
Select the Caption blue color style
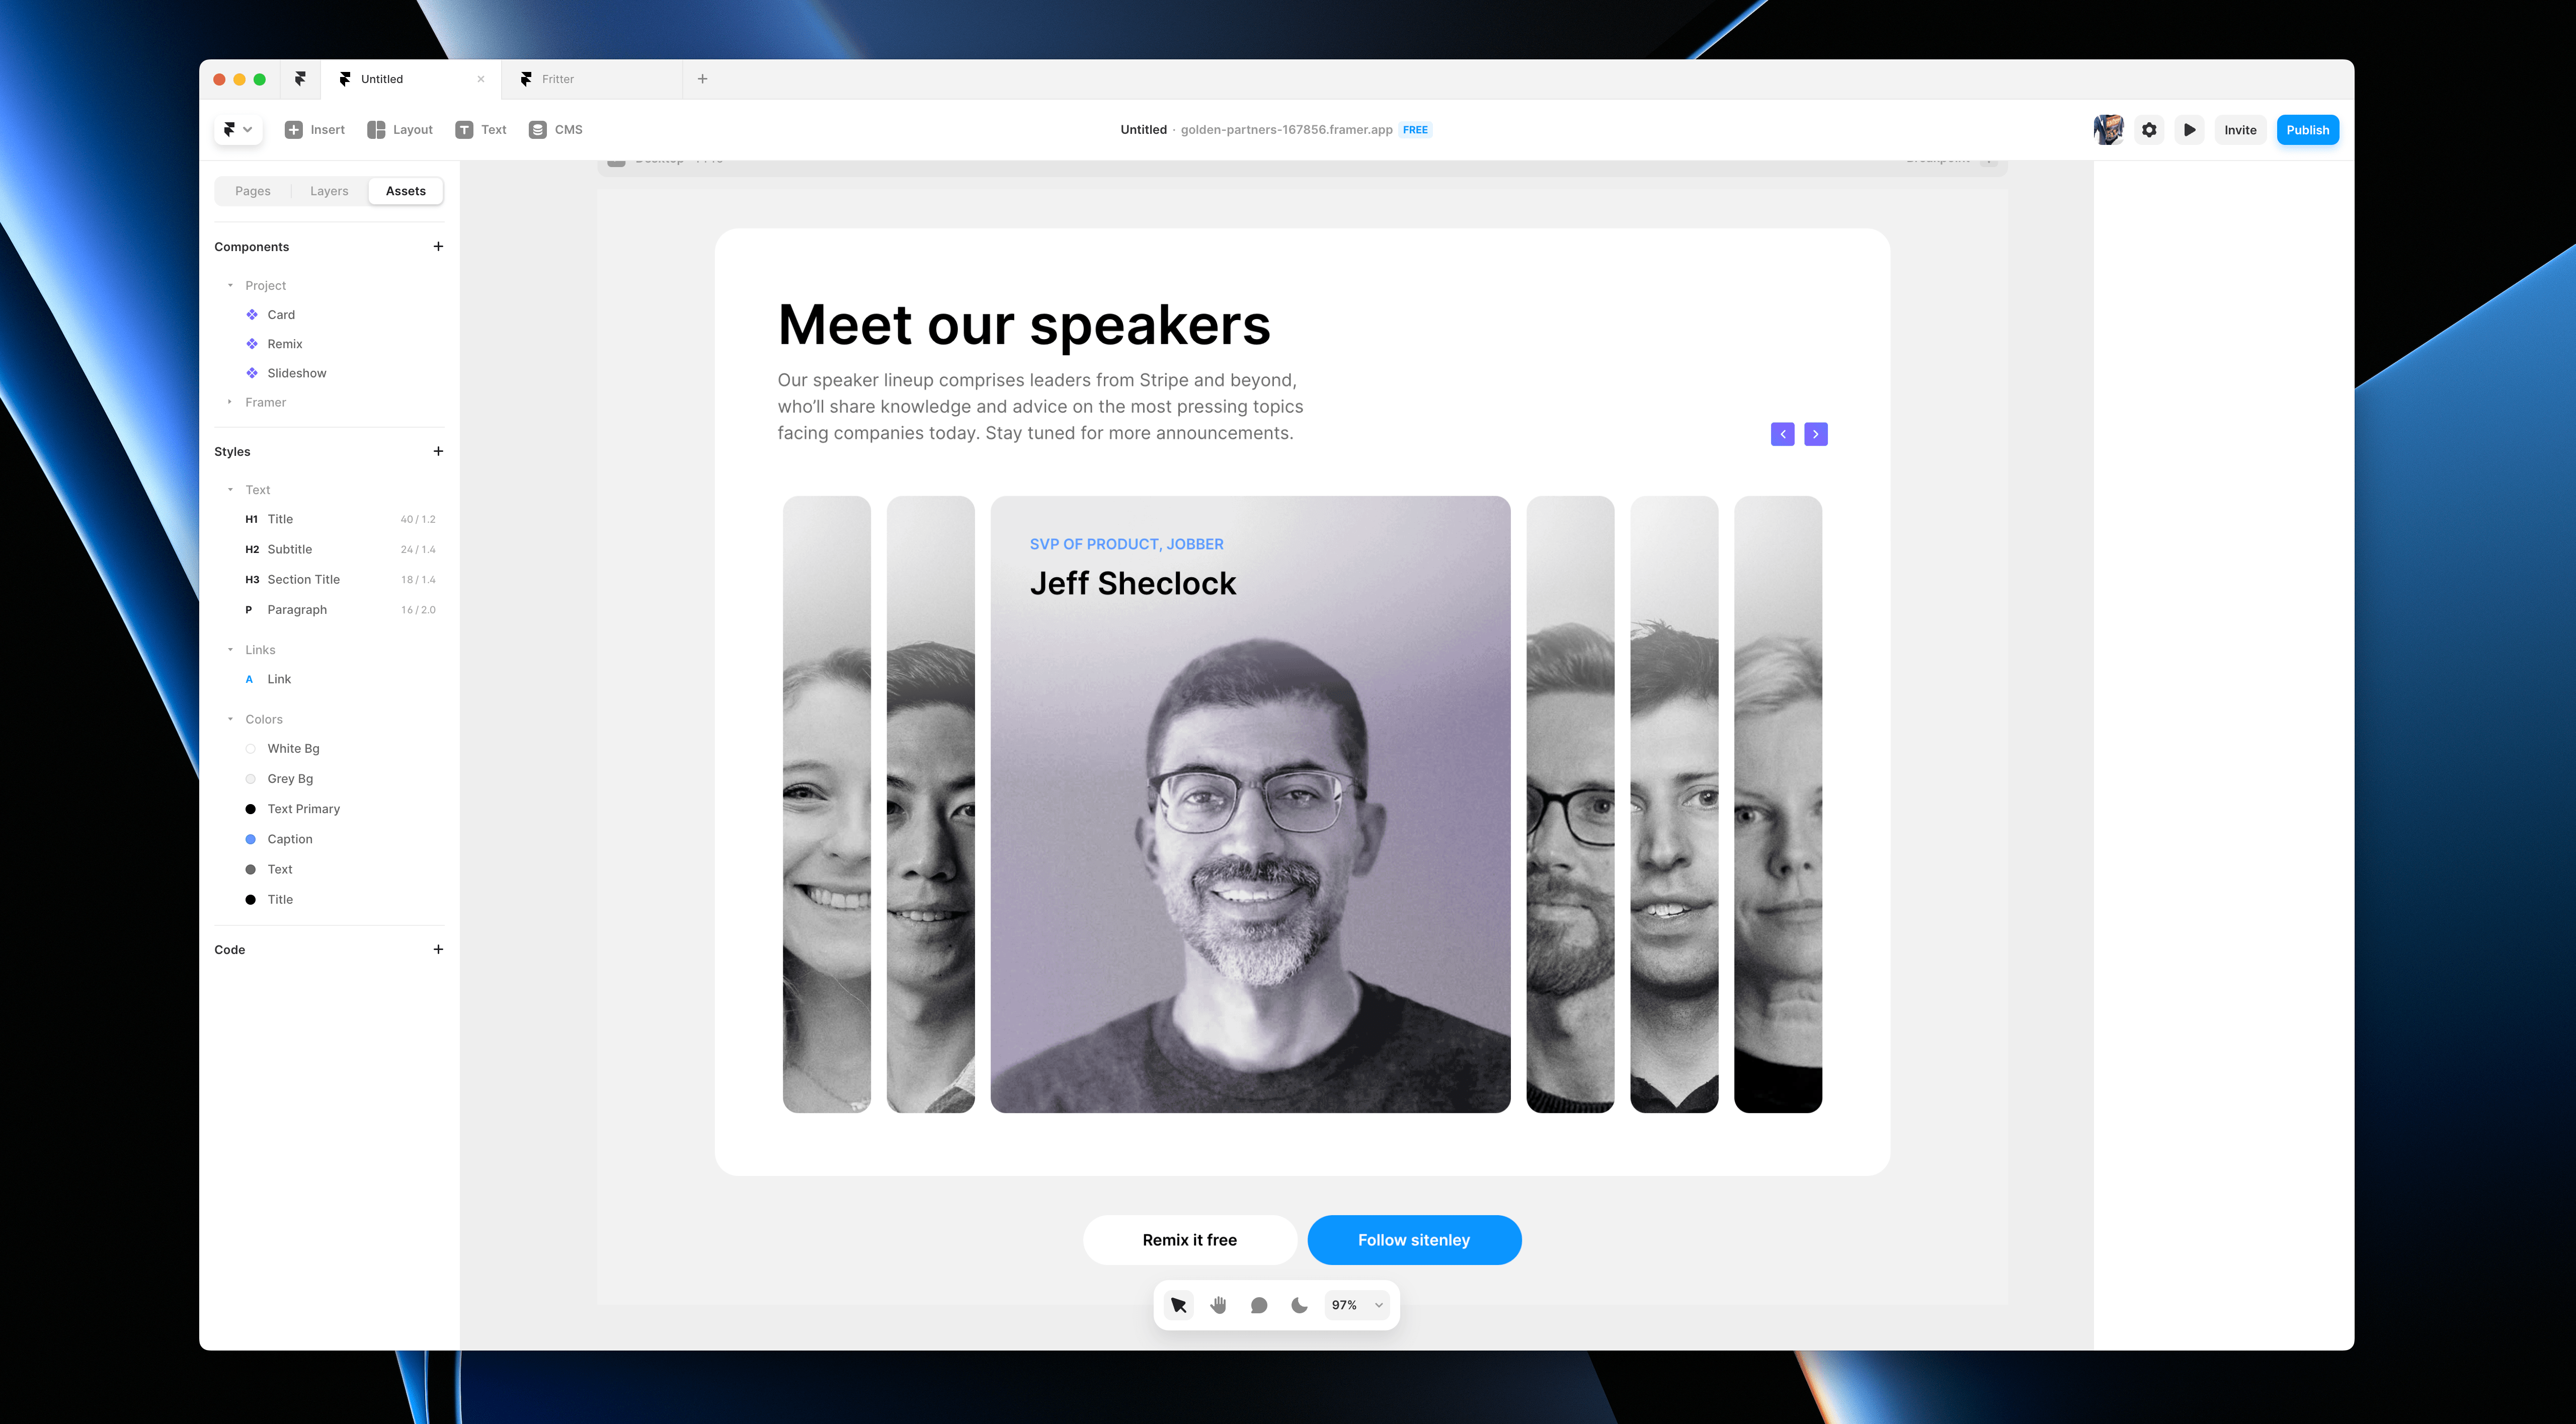(289, 839)
